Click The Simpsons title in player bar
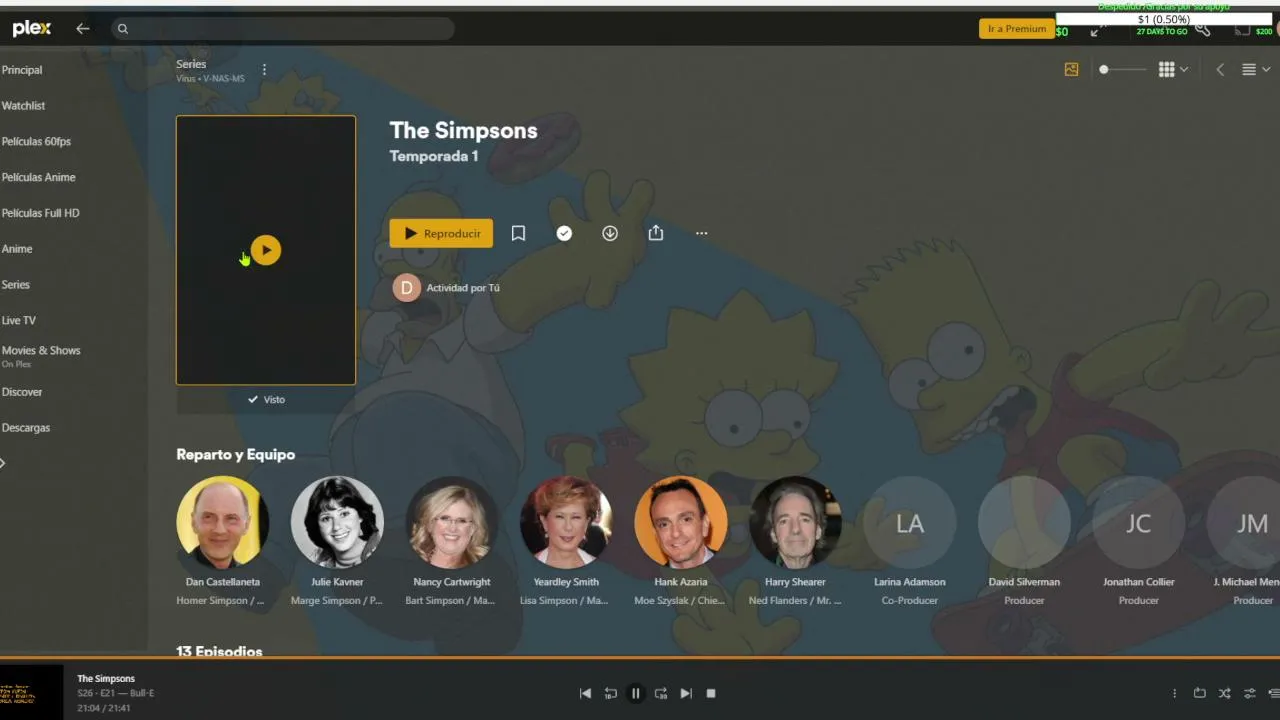 coord(106,679)
